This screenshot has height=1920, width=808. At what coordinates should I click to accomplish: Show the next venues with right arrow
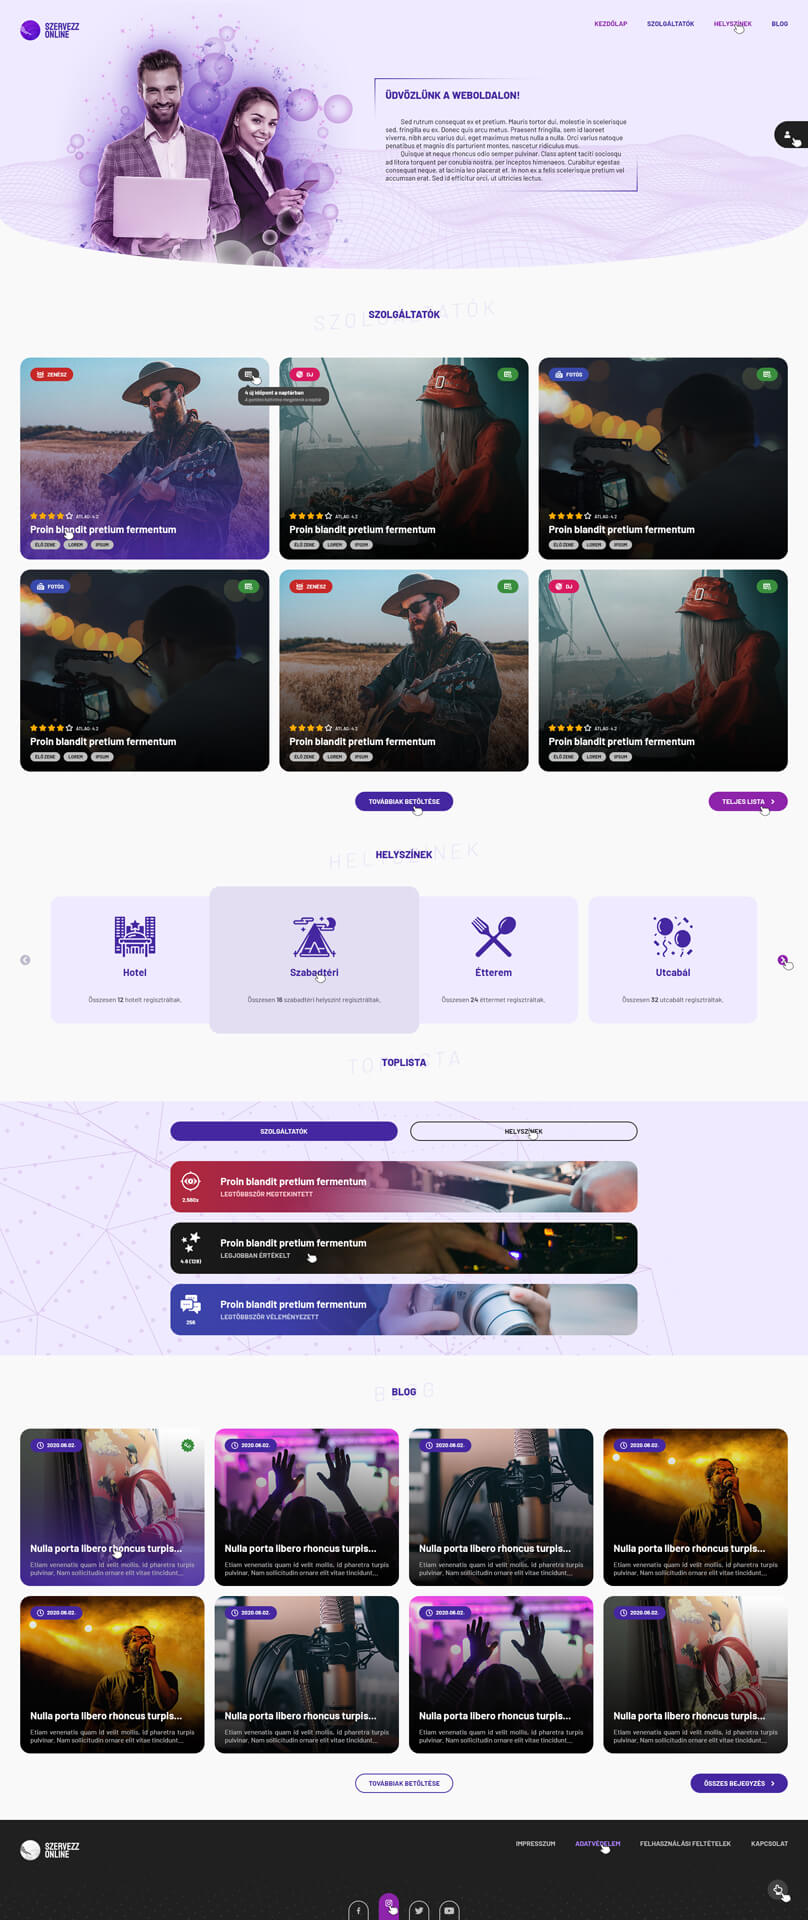782,960
